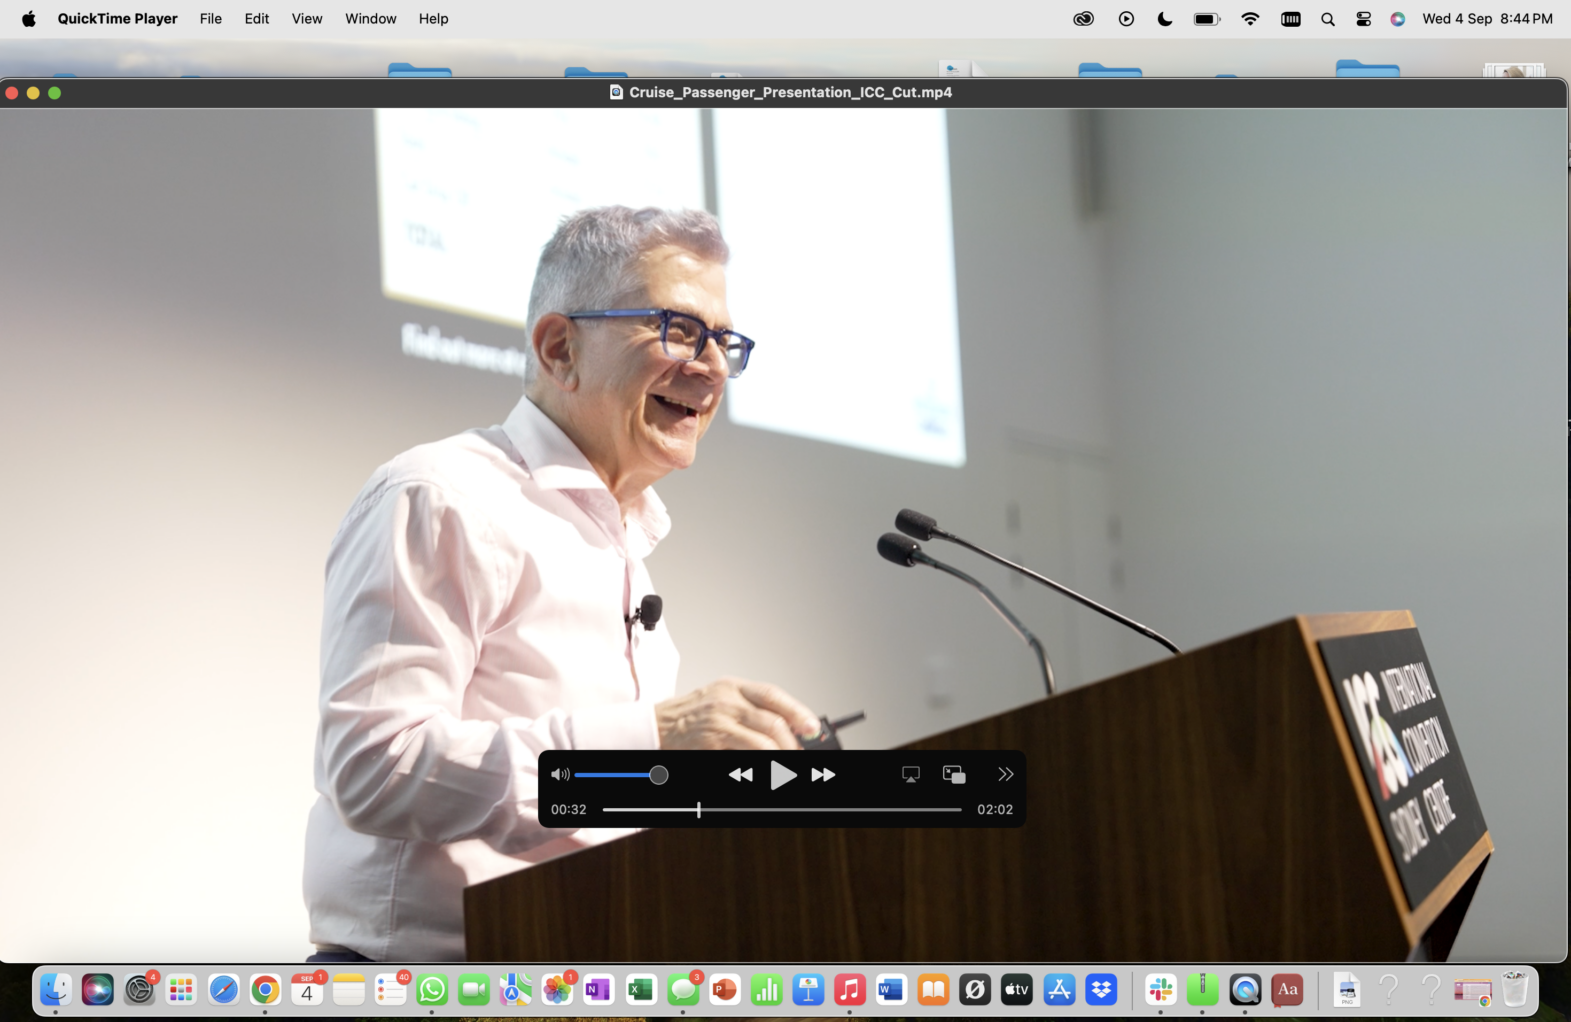This screenshot has width=1571, height=1022.
Task: Open Numbers from the Dock
Action: (x=767, y=990)
